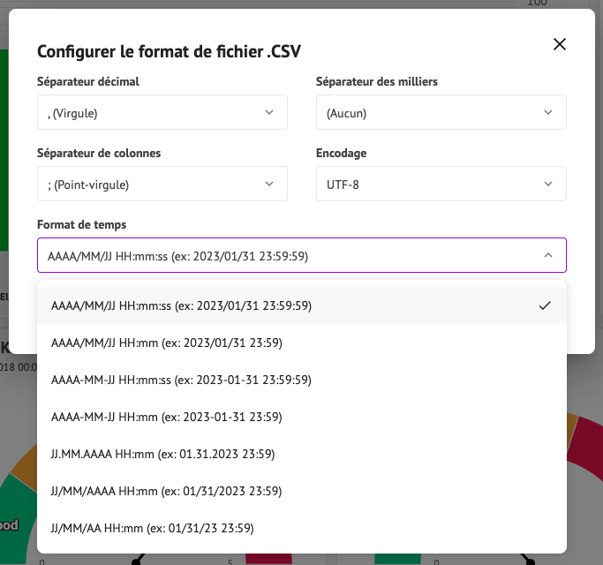603x565 pixels.
Task: Open the ', (Virgule)' decimal separator dropdown
Action: (150, 113)
